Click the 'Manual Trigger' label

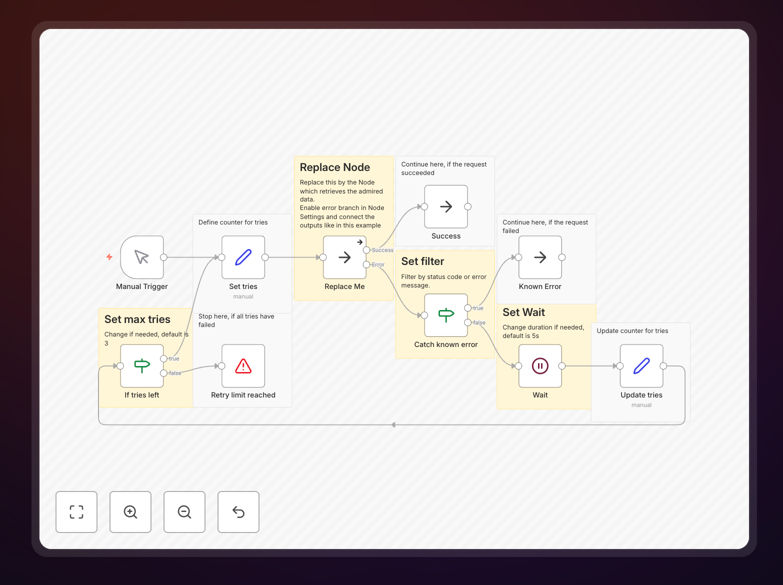(142, 286)
